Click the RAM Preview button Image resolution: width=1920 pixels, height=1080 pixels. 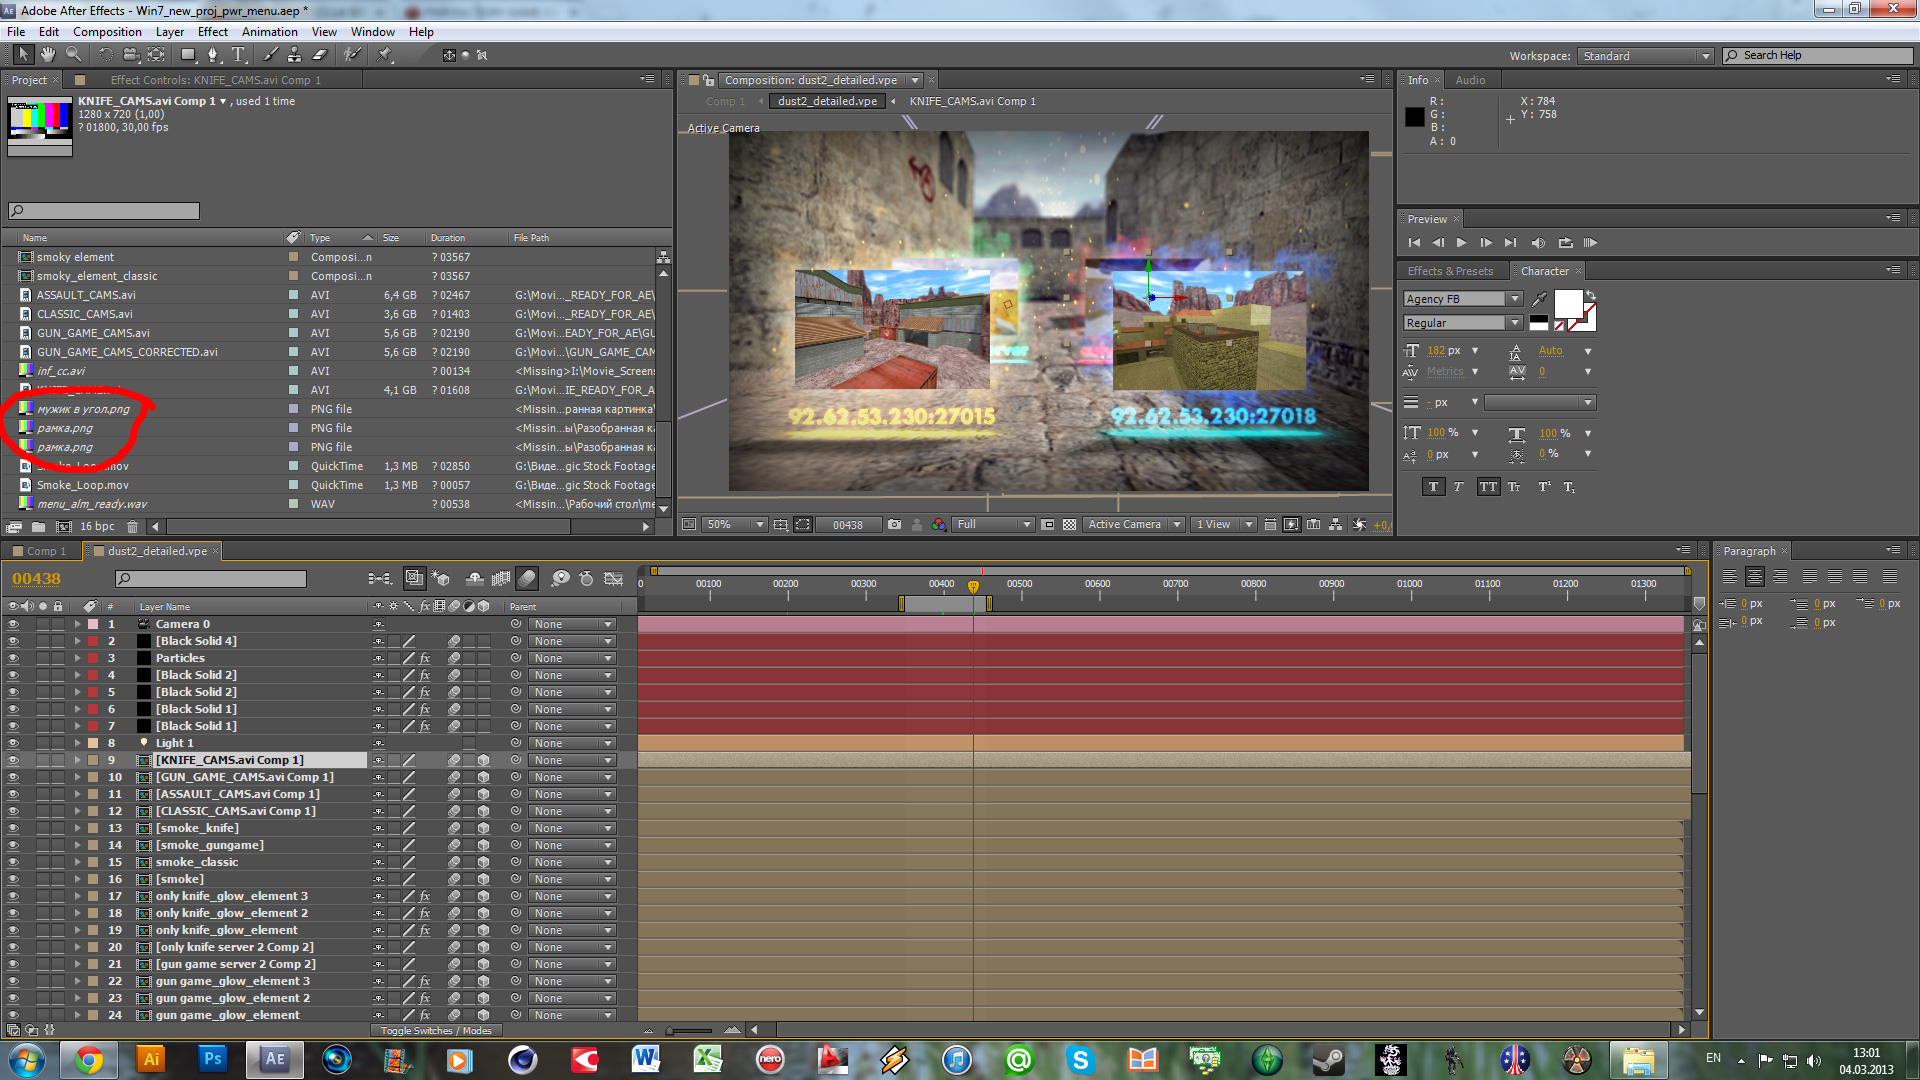click(x=1590, y=243)
